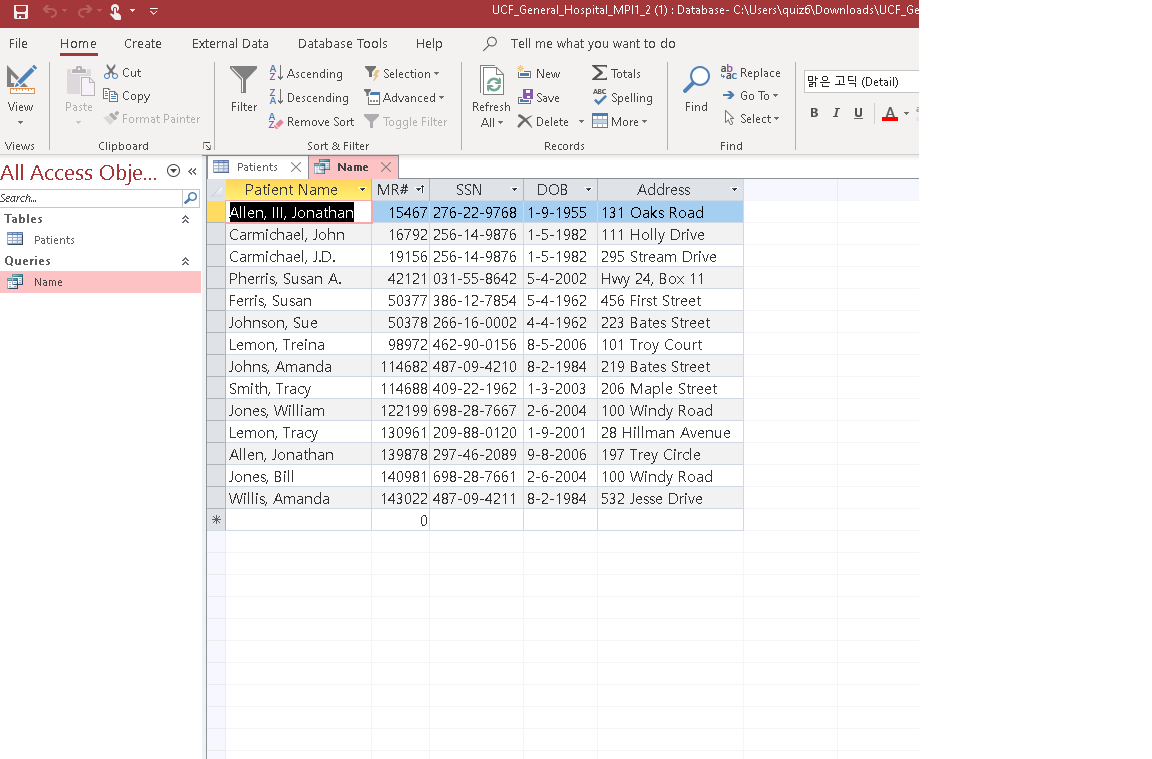Image resolution: width=1152 pixels, height=759 pixels.
Task: Click the navigation pane search field
Action: 90,198
